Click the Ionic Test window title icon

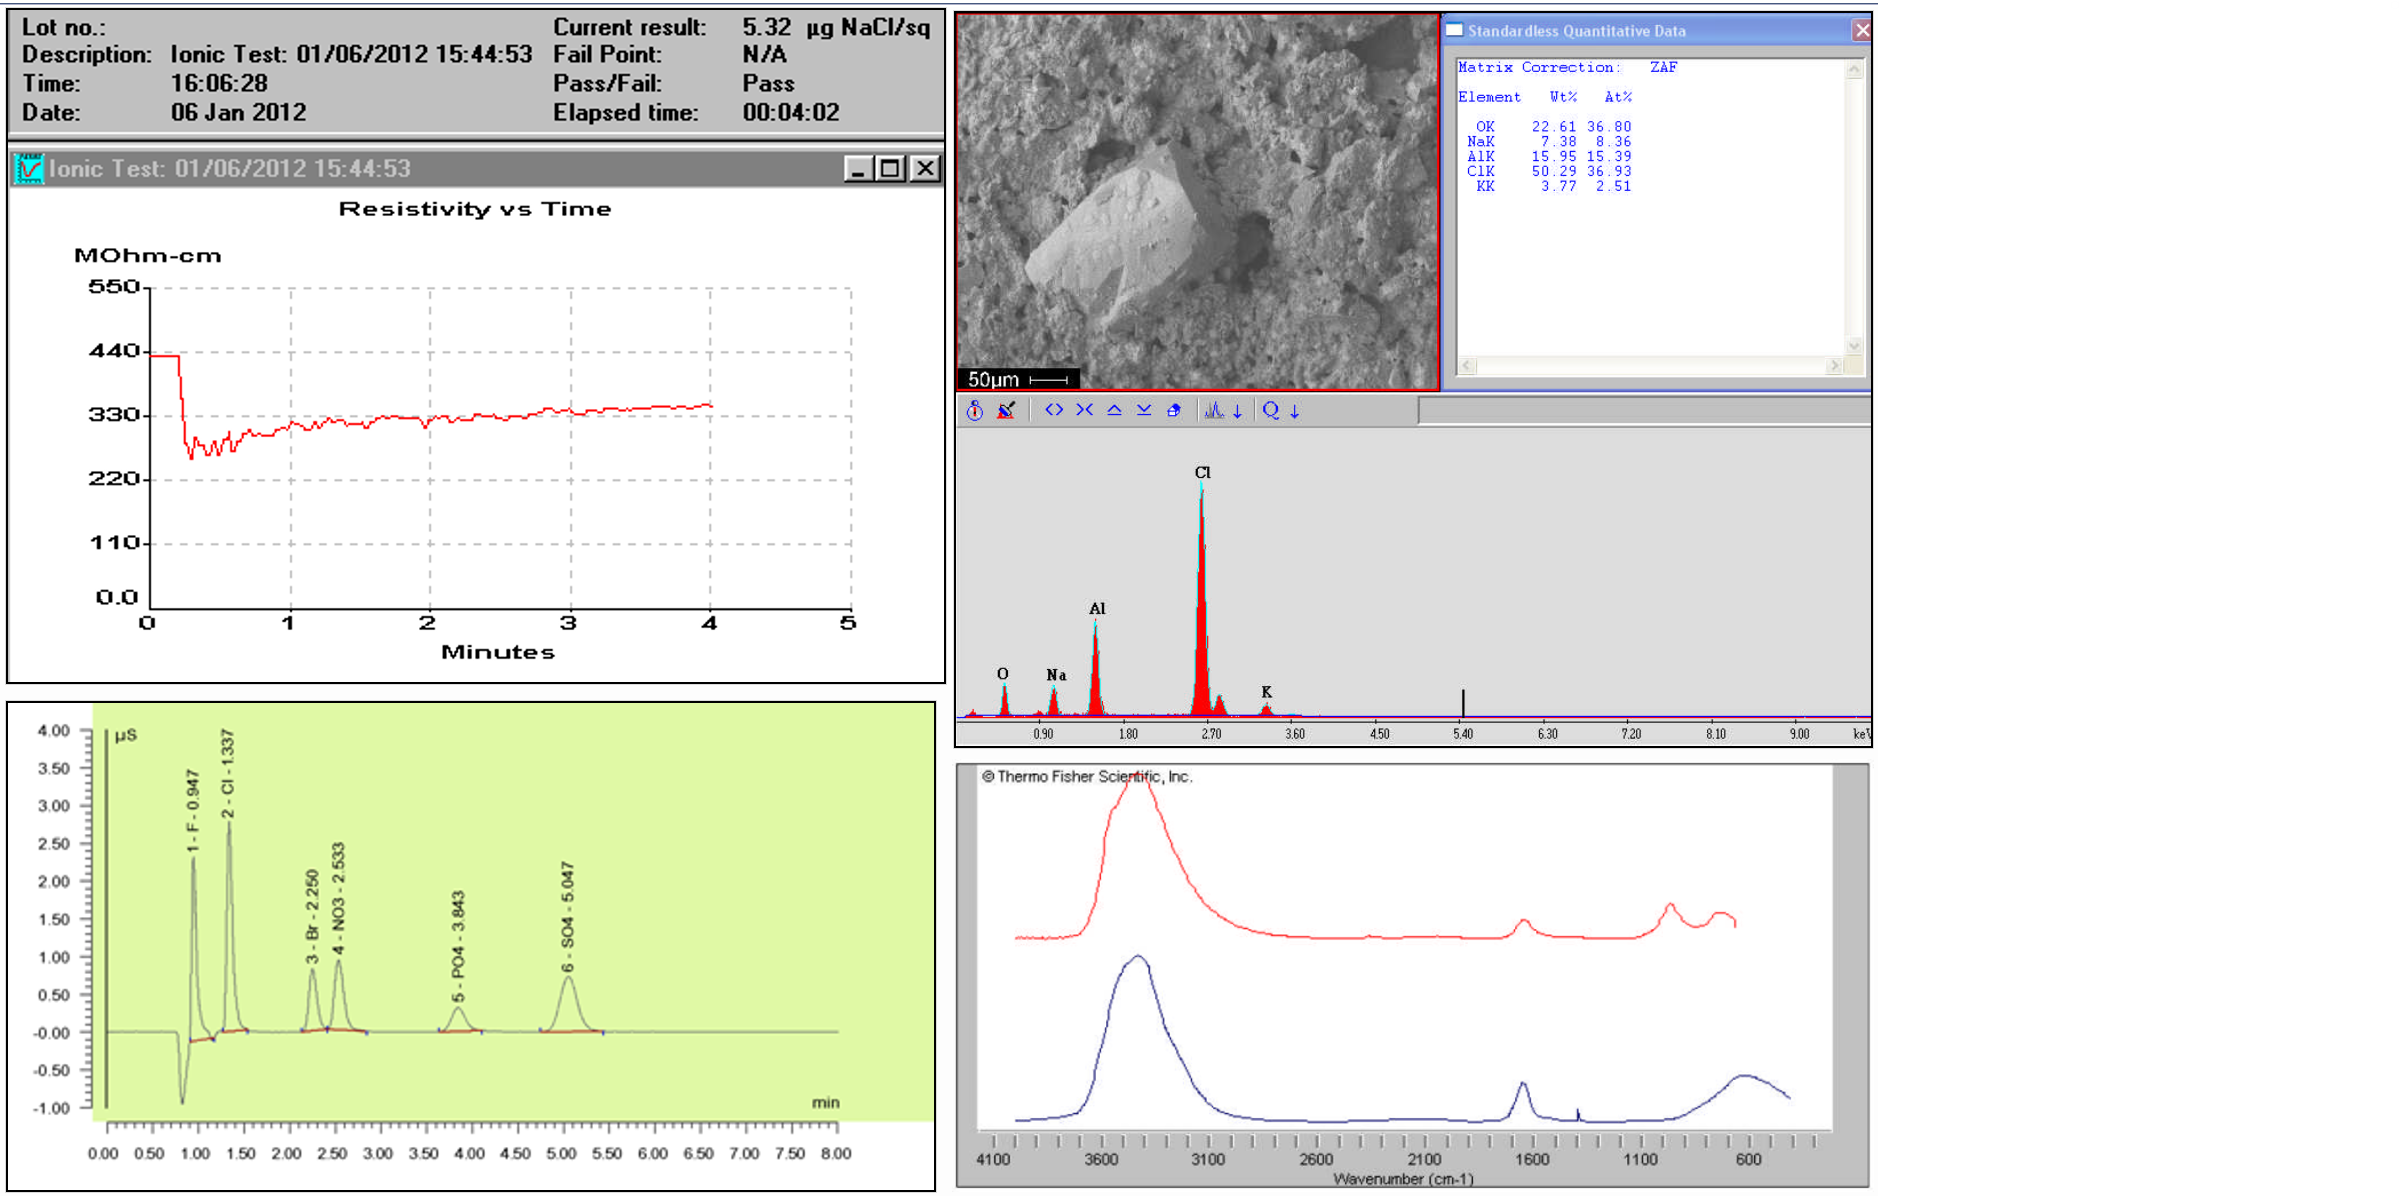(x=29, y=168)
